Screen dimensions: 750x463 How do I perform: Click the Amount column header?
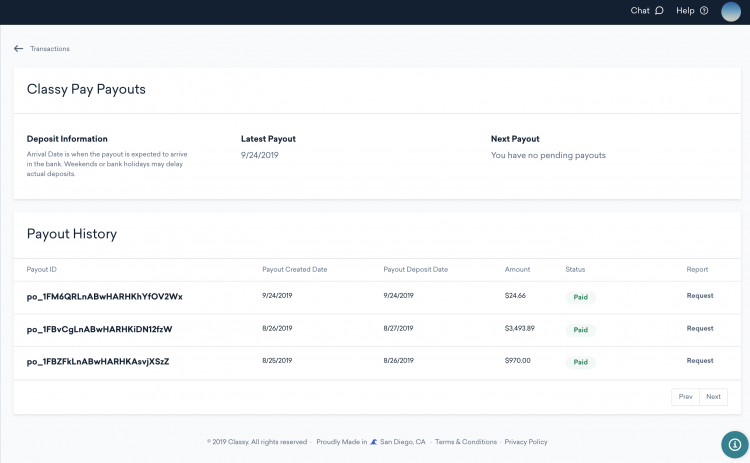[517, 269]
